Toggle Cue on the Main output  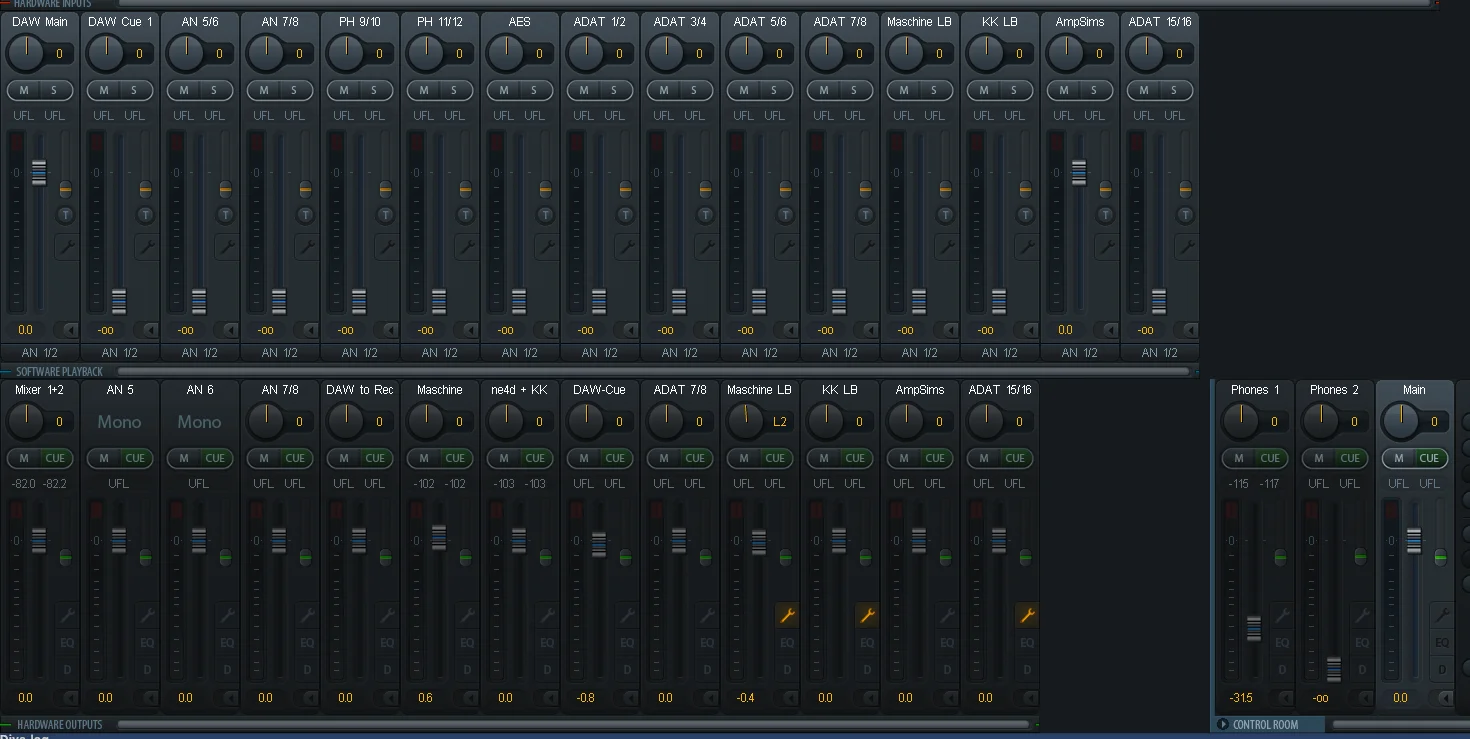[x=1429, y=459]
